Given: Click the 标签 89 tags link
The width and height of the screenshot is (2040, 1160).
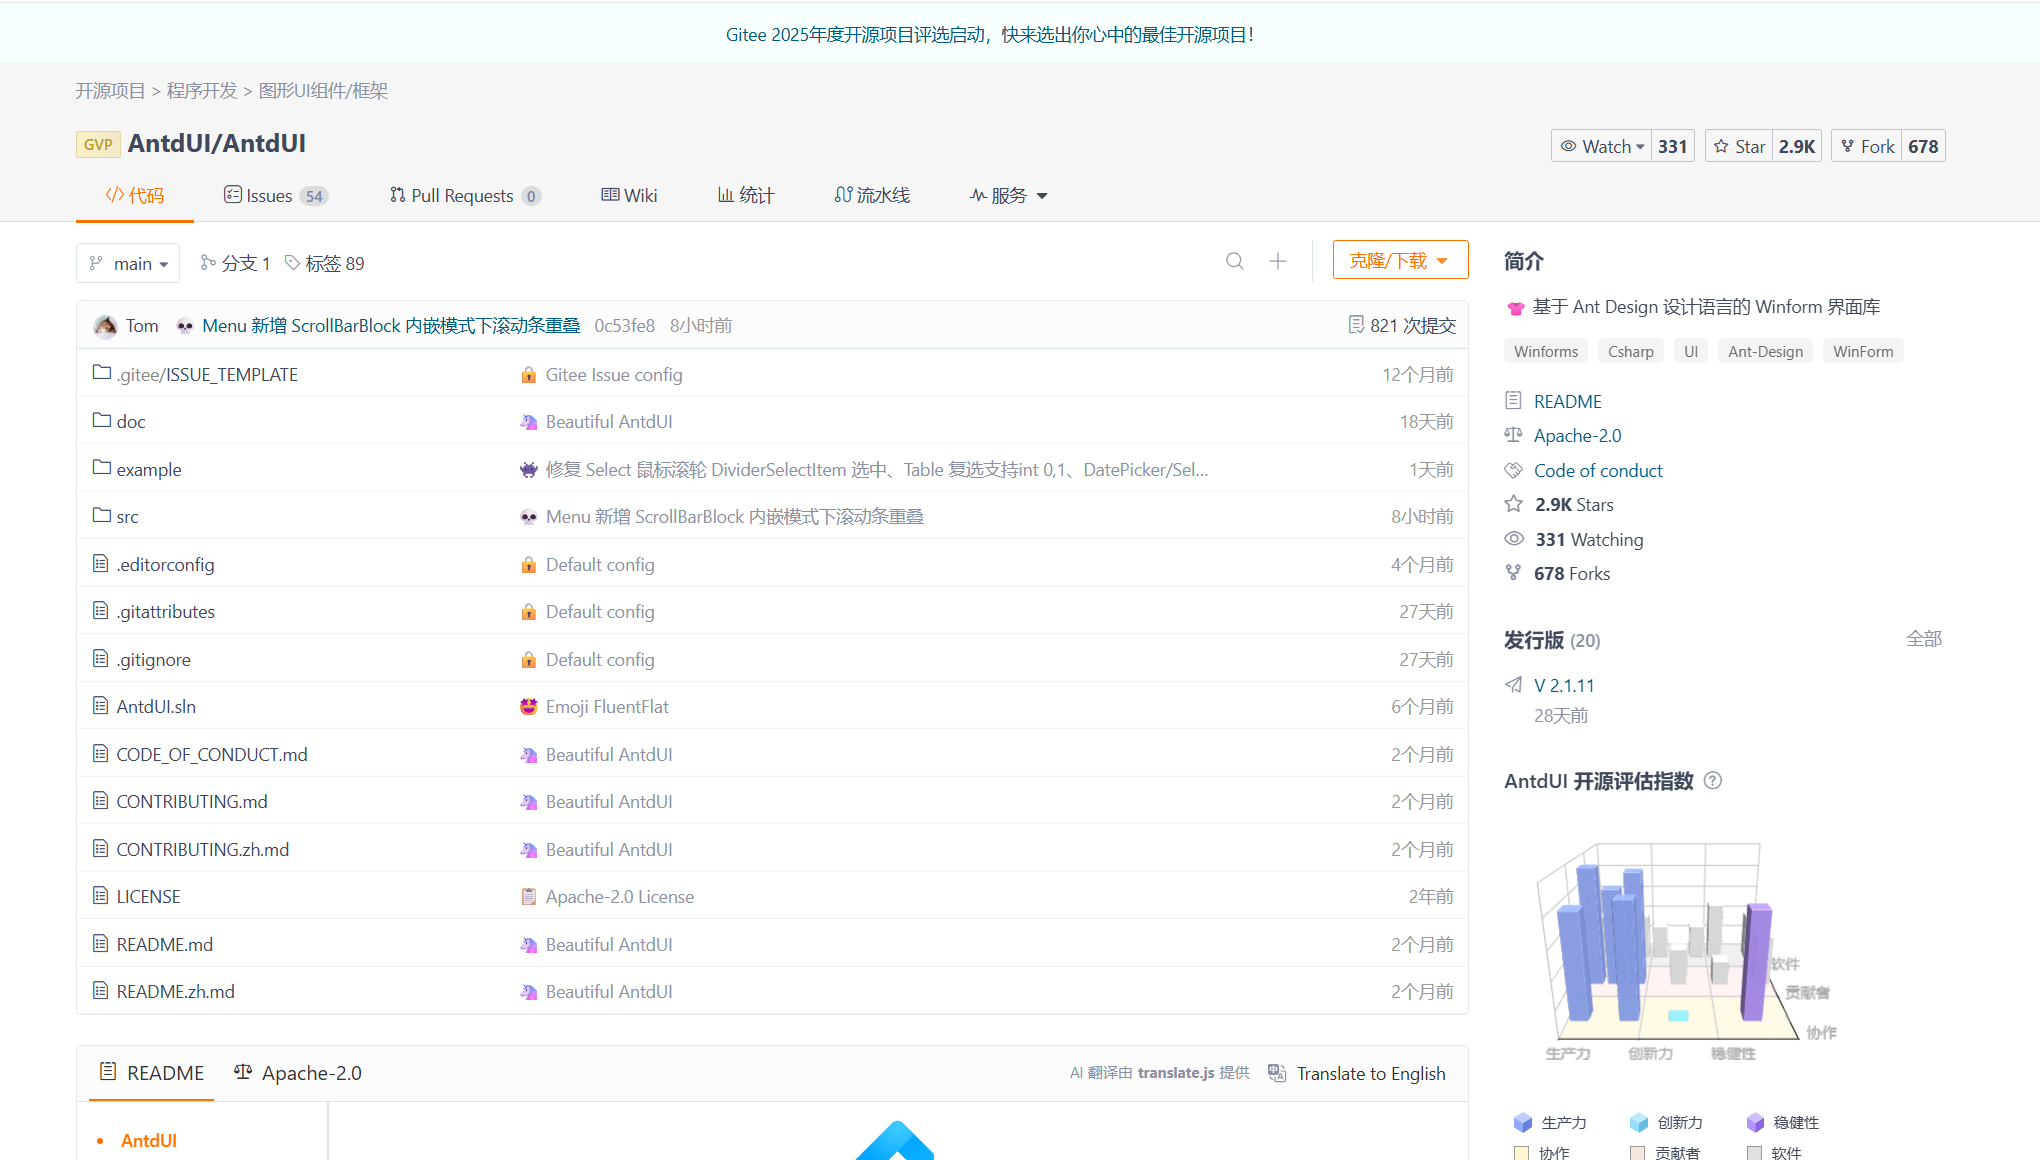Looking at the screenshot, I should coord(325,263).
